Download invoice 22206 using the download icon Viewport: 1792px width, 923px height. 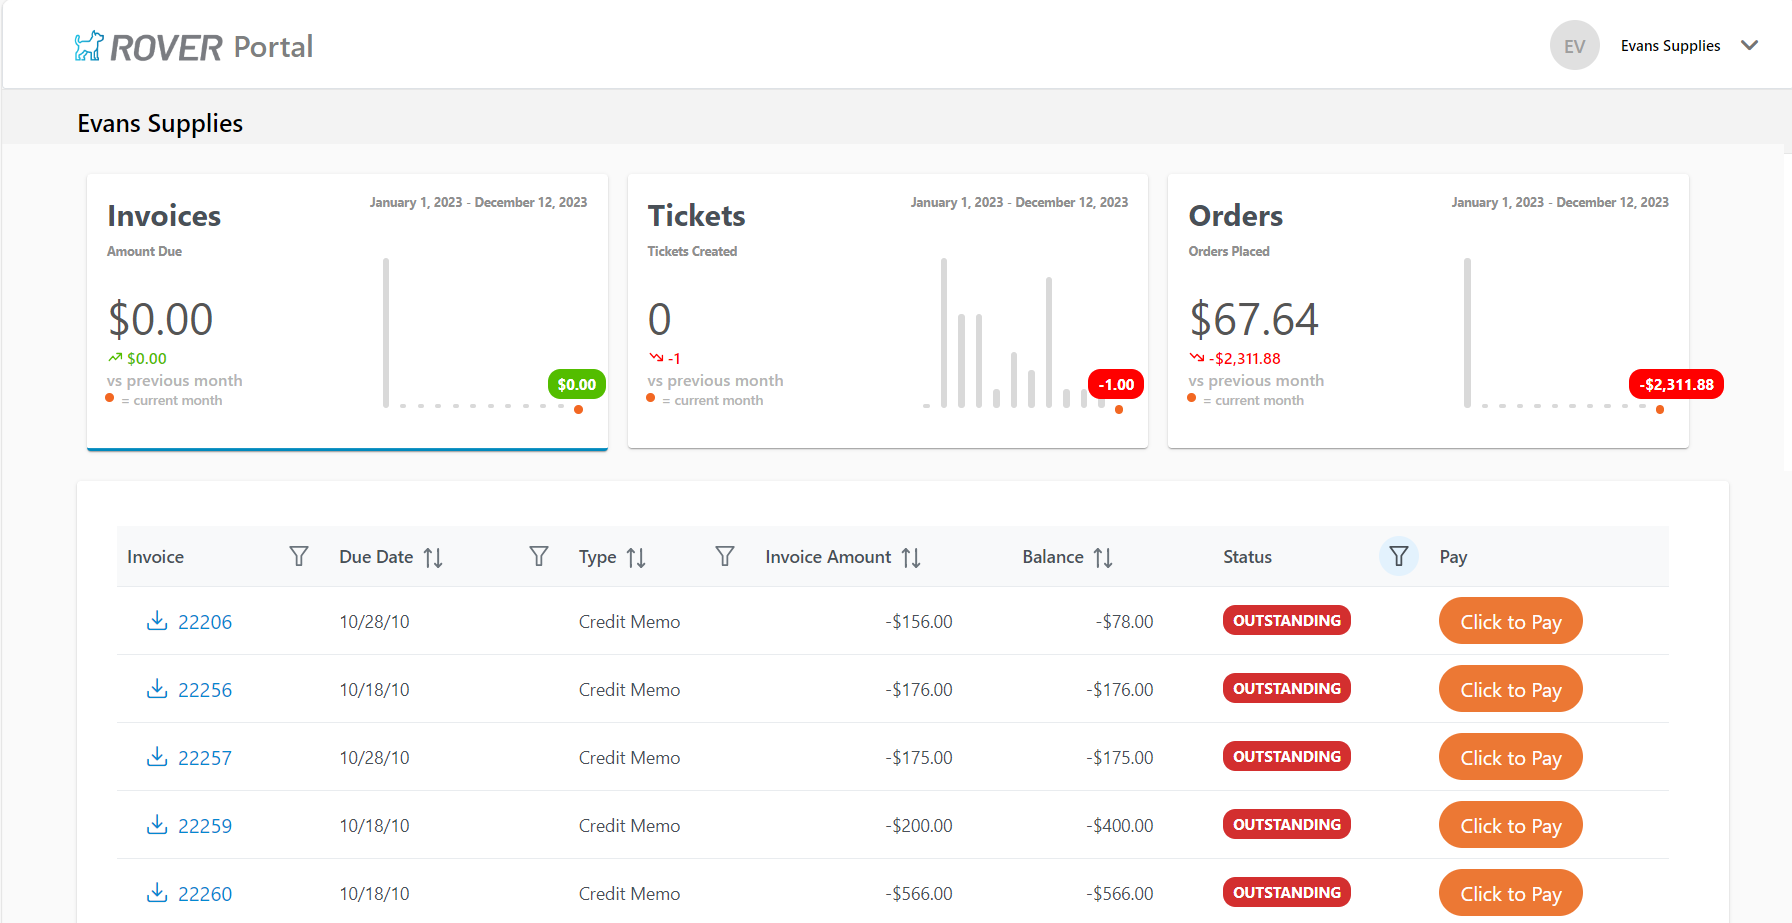157,621
